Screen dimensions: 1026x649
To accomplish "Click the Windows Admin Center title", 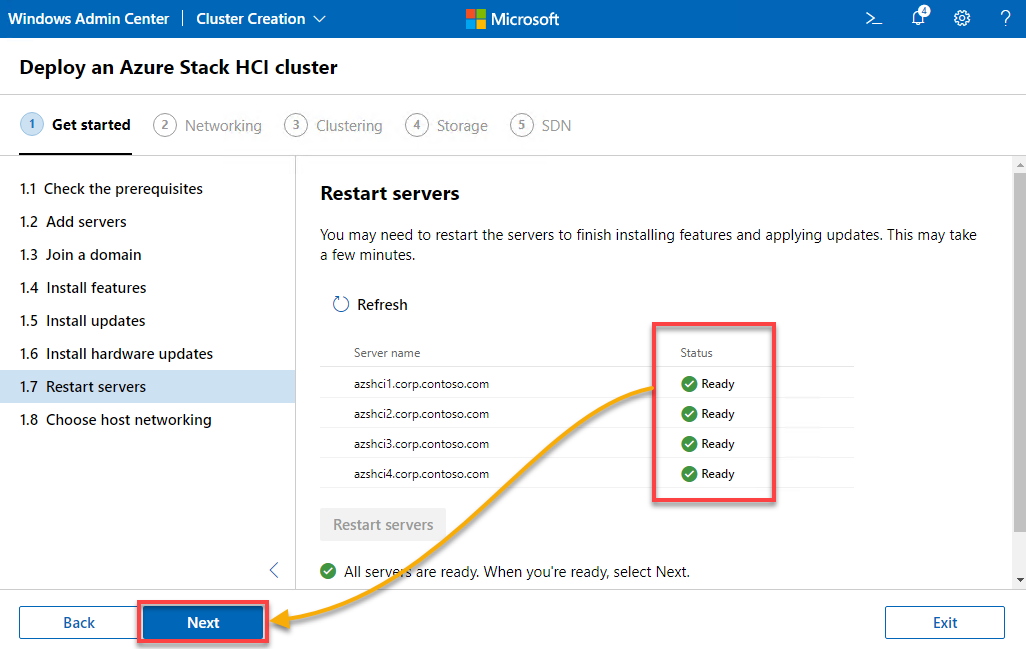I will pyautogui.click(x=88, y=19).
